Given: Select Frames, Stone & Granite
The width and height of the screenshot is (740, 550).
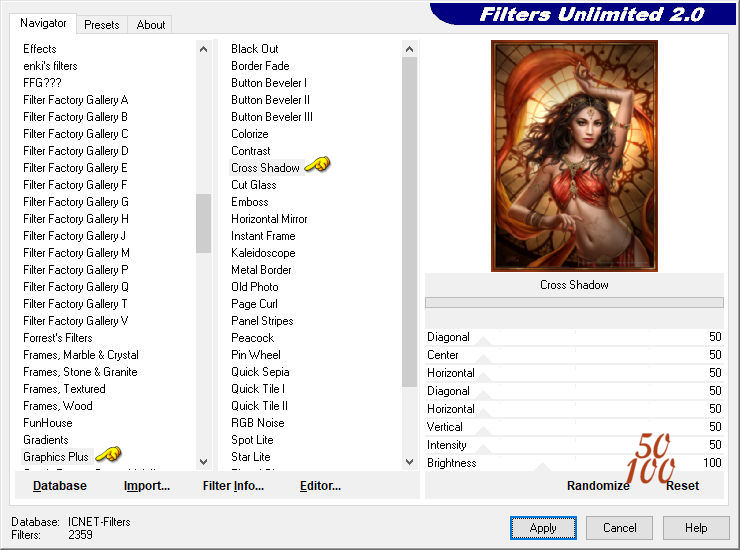Looking at the screenshot, I should (80, 372).
